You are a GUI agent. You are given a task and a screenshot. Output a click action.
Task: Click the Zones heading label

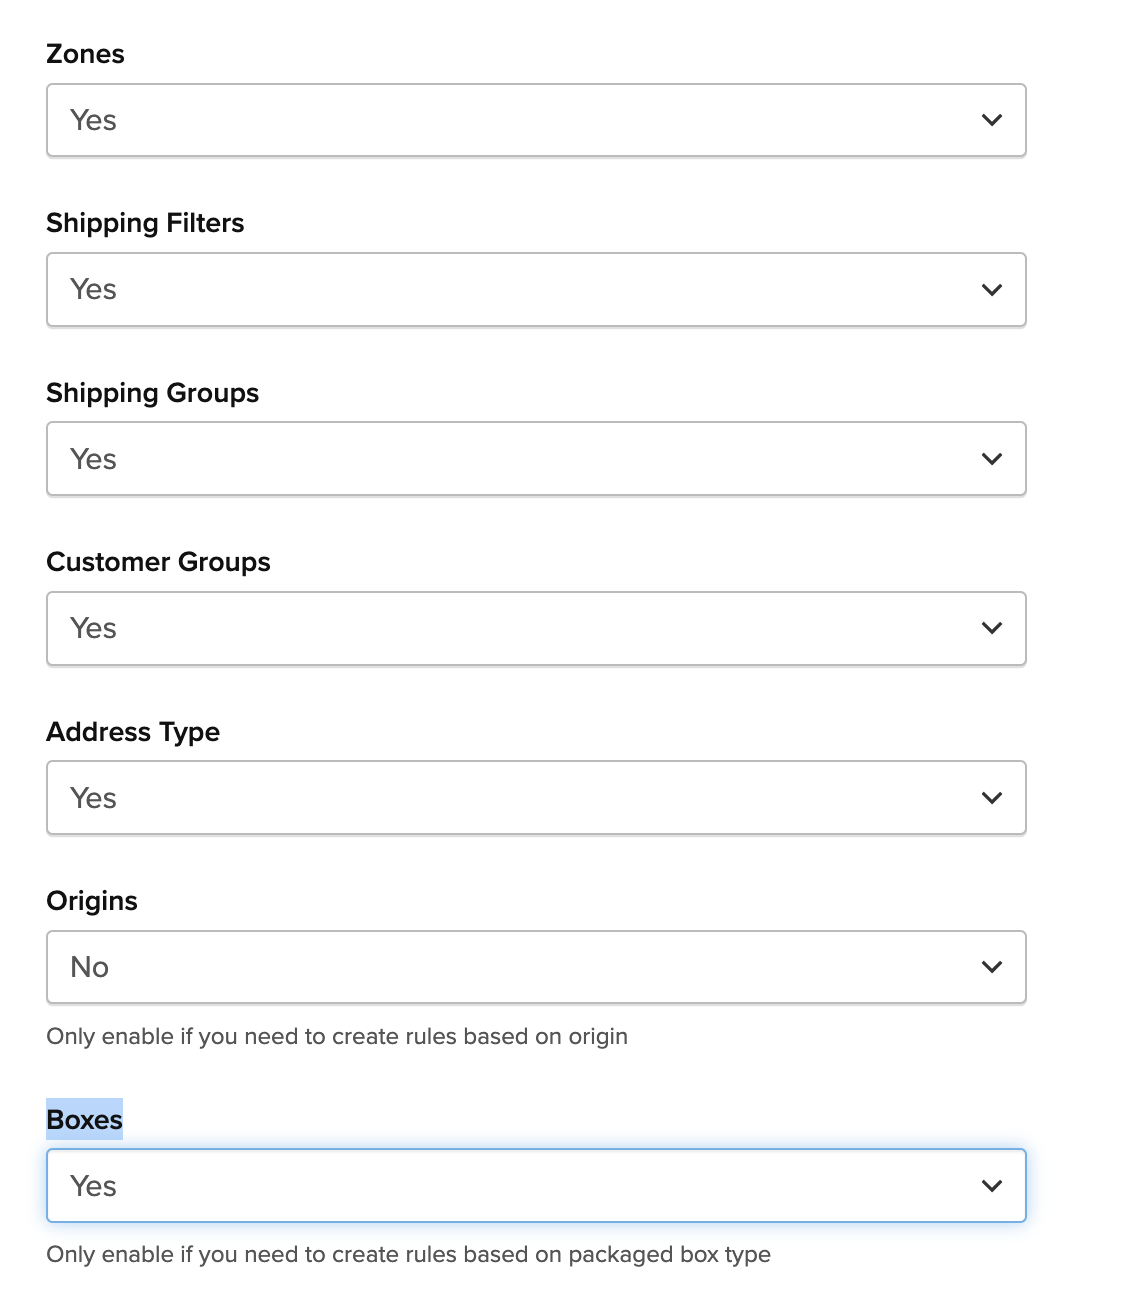point(86,54)
